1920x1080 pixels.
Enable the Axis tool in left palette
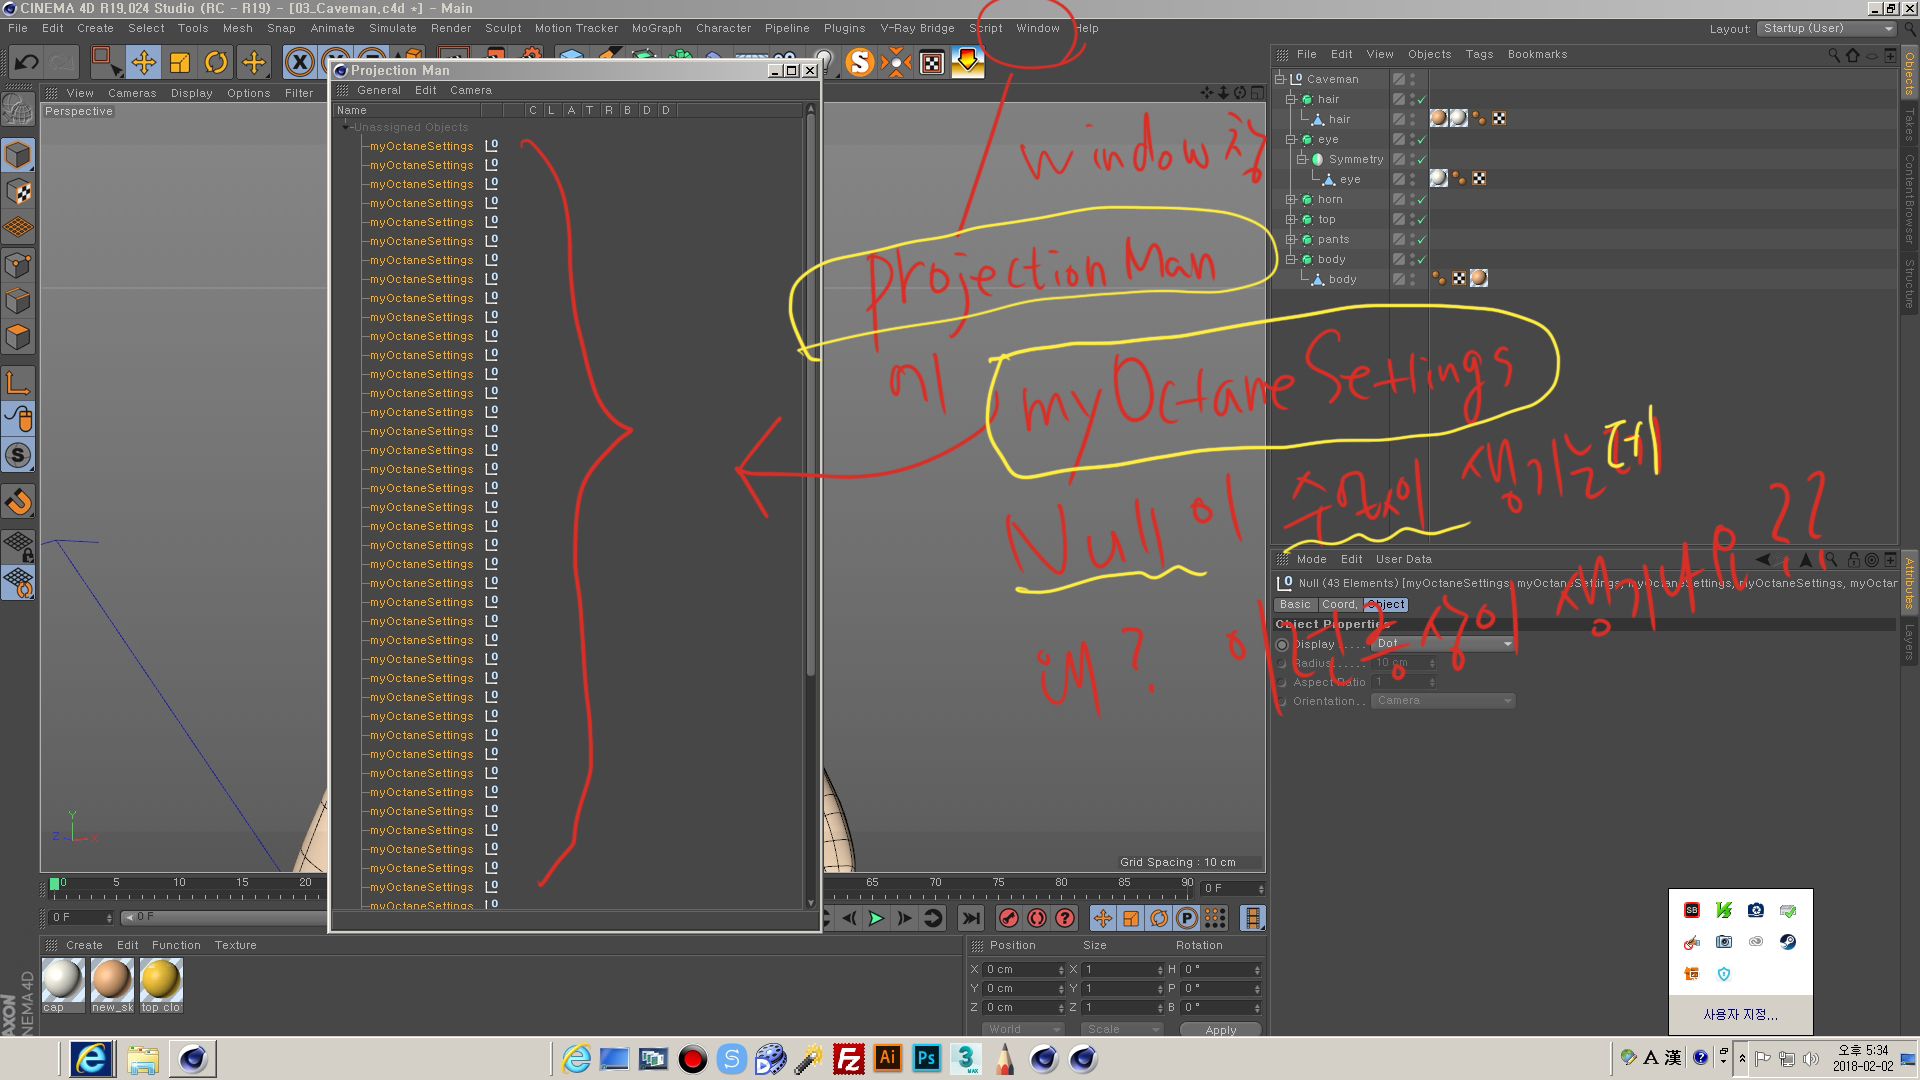(18, 382)
